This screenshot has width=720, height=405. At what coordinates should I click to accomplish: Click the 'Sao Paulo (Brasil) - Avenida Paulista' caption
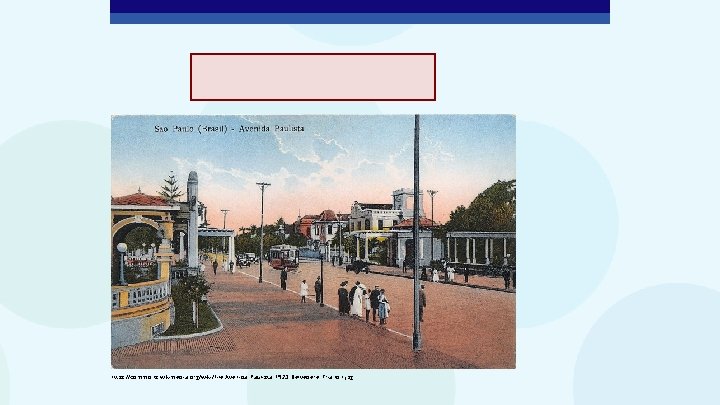pyautogui.click(x=229, y=129)
